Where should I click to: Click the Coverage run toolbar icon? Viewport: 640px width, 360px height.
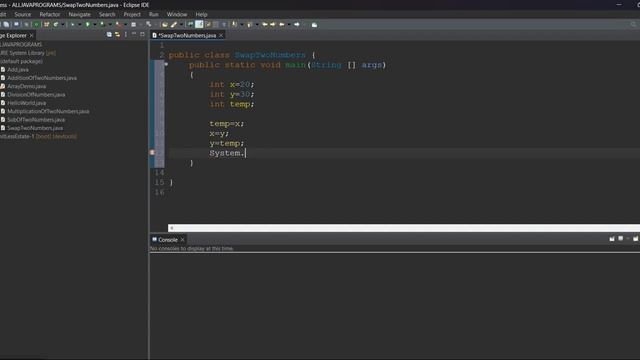(x=102, y=24)
